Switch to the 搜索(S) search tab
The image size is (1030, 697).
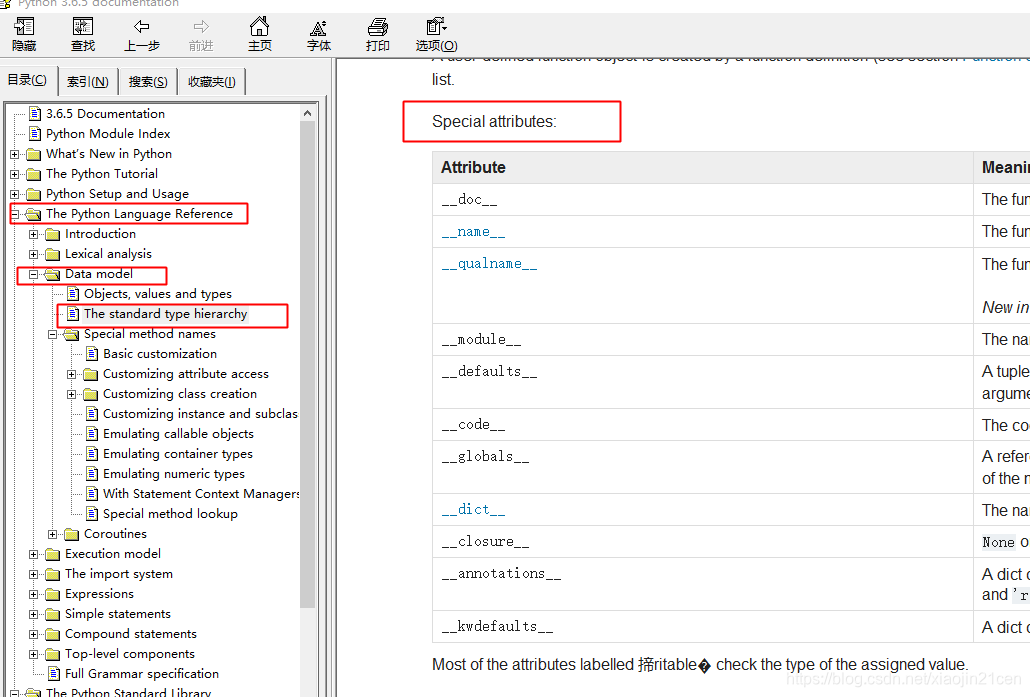pyautogui.click(x=148, y=81)
